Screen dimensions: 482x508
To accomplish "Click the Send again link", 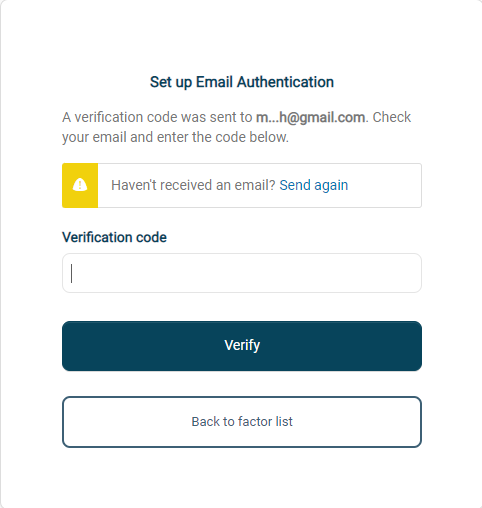I will [x=313, y=185].
